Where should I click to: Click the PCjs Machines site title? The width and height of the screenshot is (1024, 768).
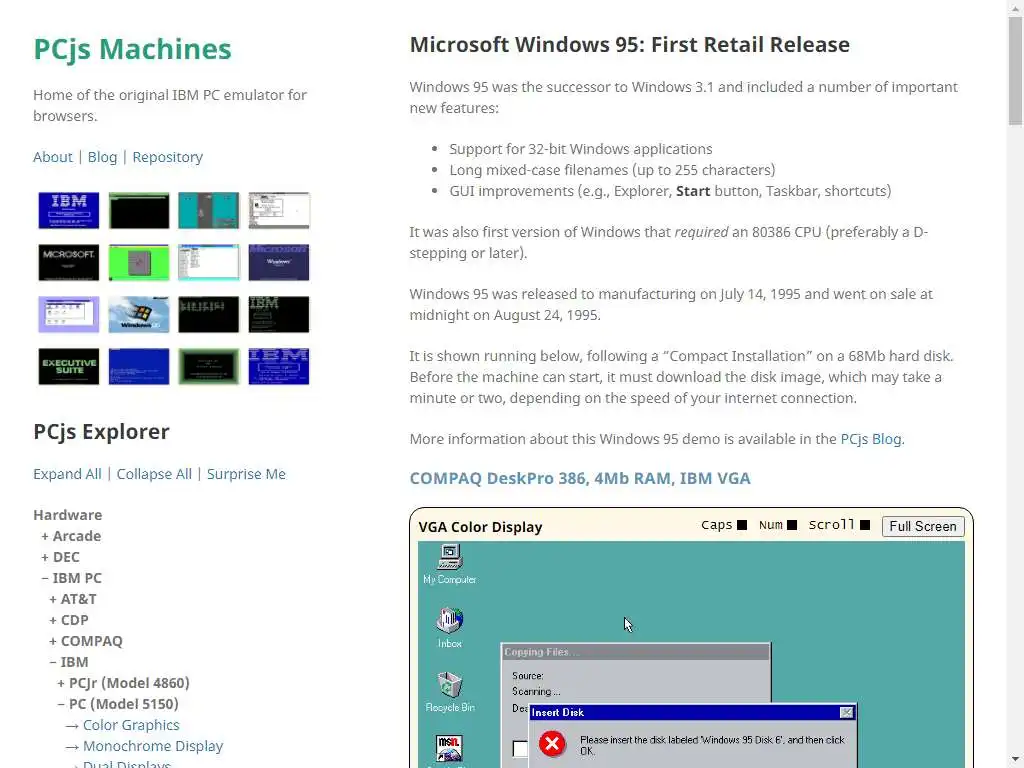(133, 49)
